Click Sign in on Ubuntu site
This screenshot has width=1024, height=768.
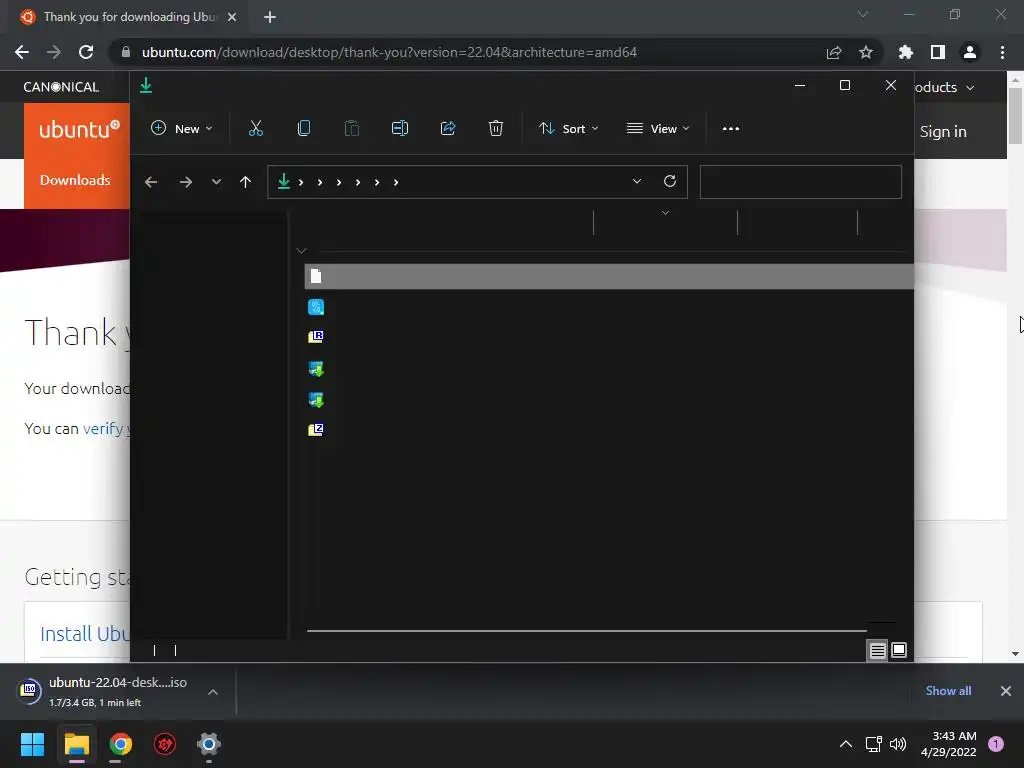[943, 131]
